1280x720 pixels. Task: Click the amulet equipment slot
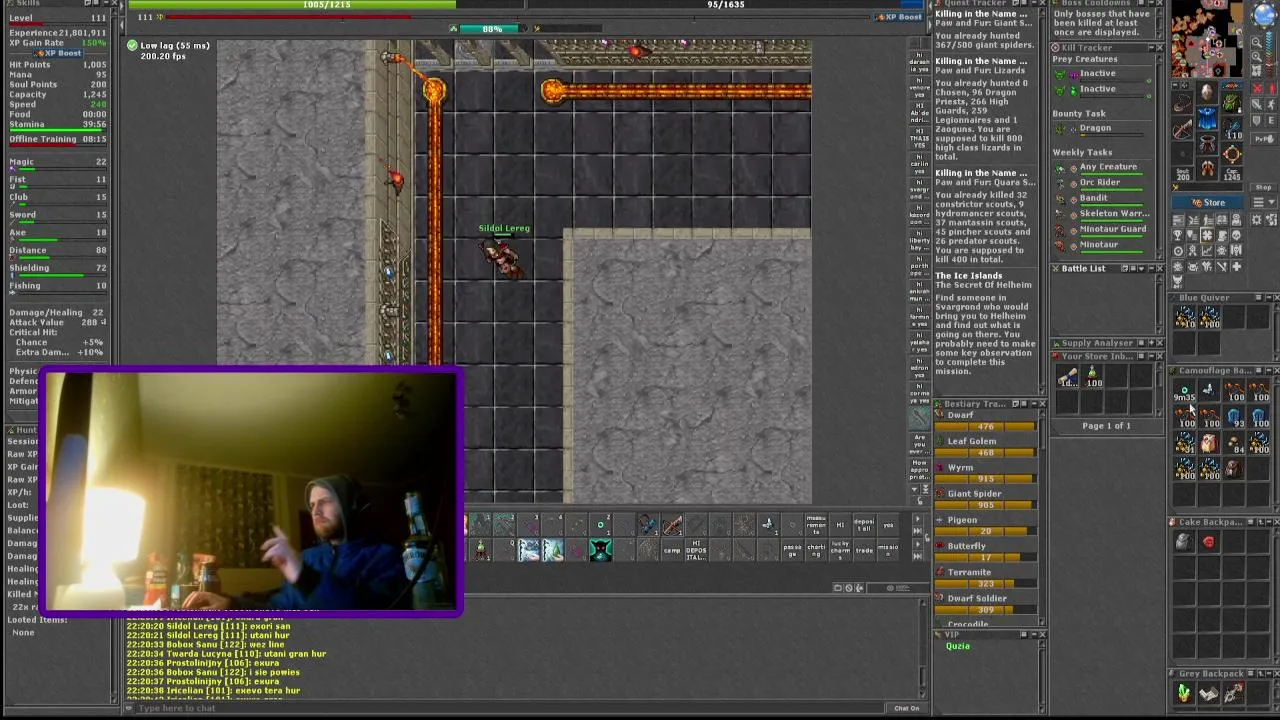1182,103
